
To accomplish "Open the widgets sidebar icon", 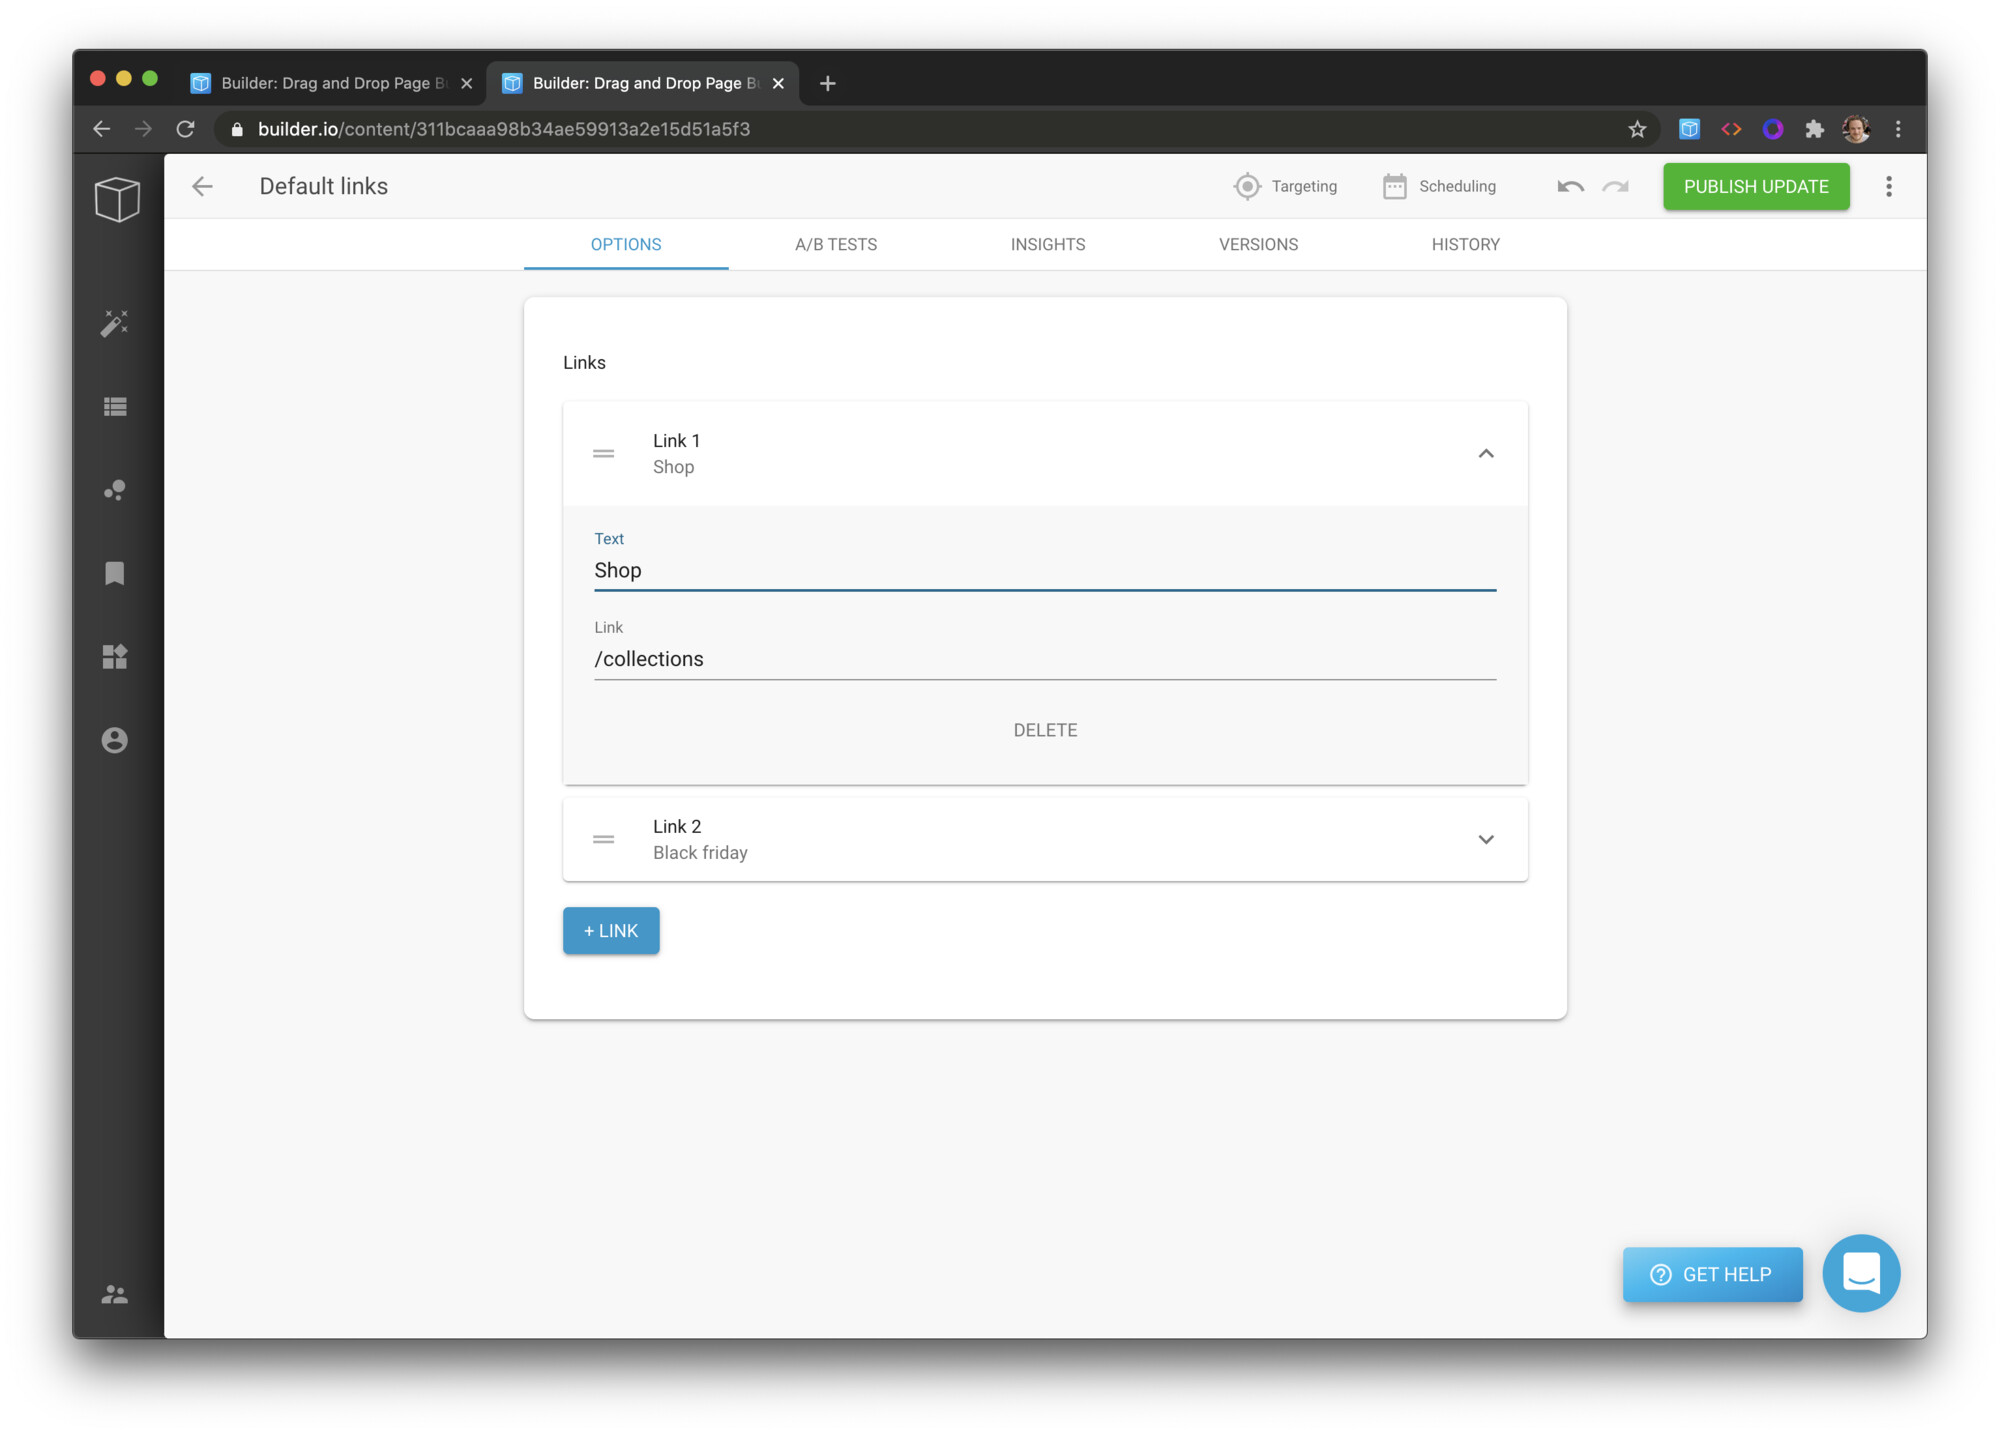I will 115,657.
